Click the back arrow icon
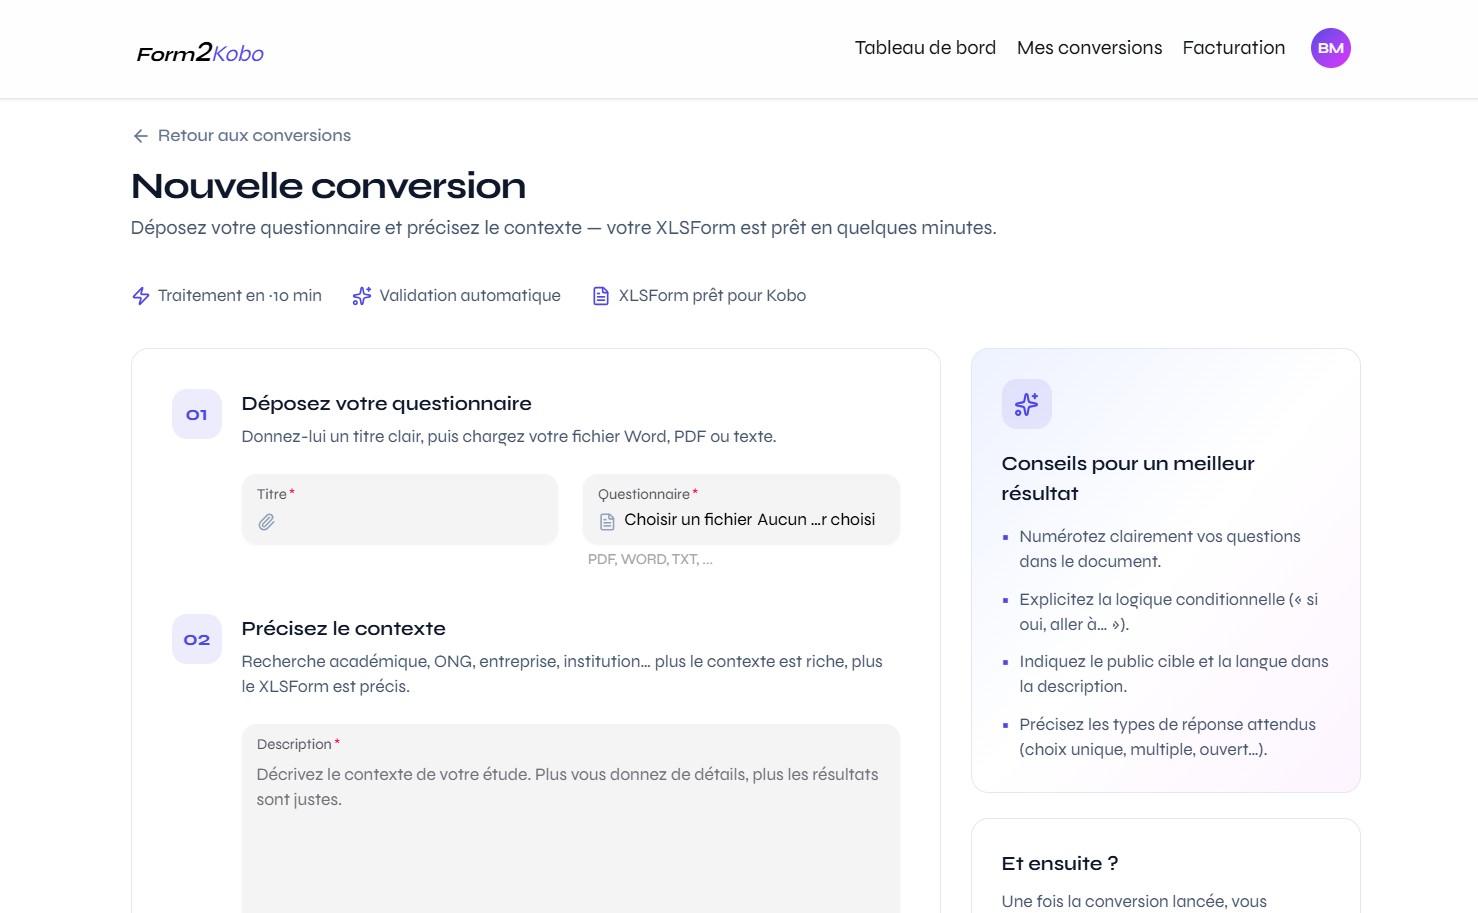This screenshot has width=1478, height=913. (x=140, y=135)
